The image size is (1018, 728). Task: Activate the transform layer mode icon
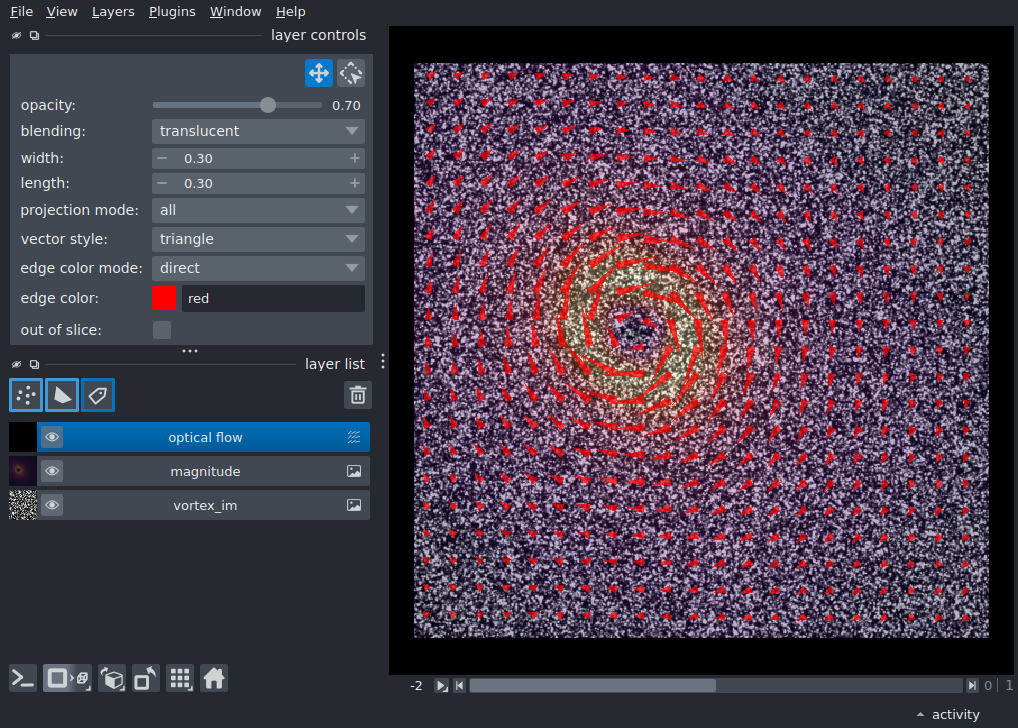point(351,73)
